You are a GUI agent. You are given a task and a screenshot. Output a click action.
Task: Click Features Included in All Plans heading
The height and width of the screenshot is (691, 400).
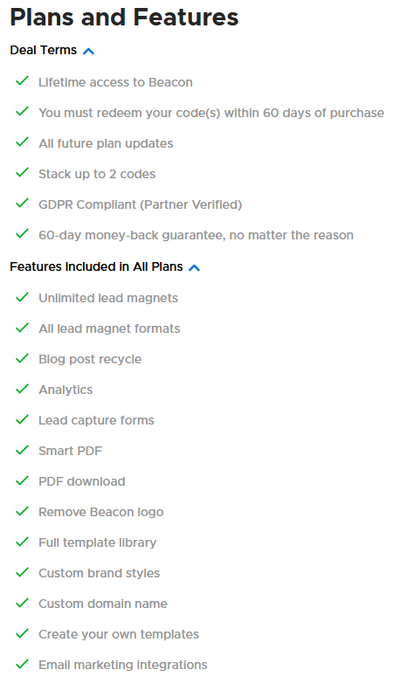(x=96, y=267)
